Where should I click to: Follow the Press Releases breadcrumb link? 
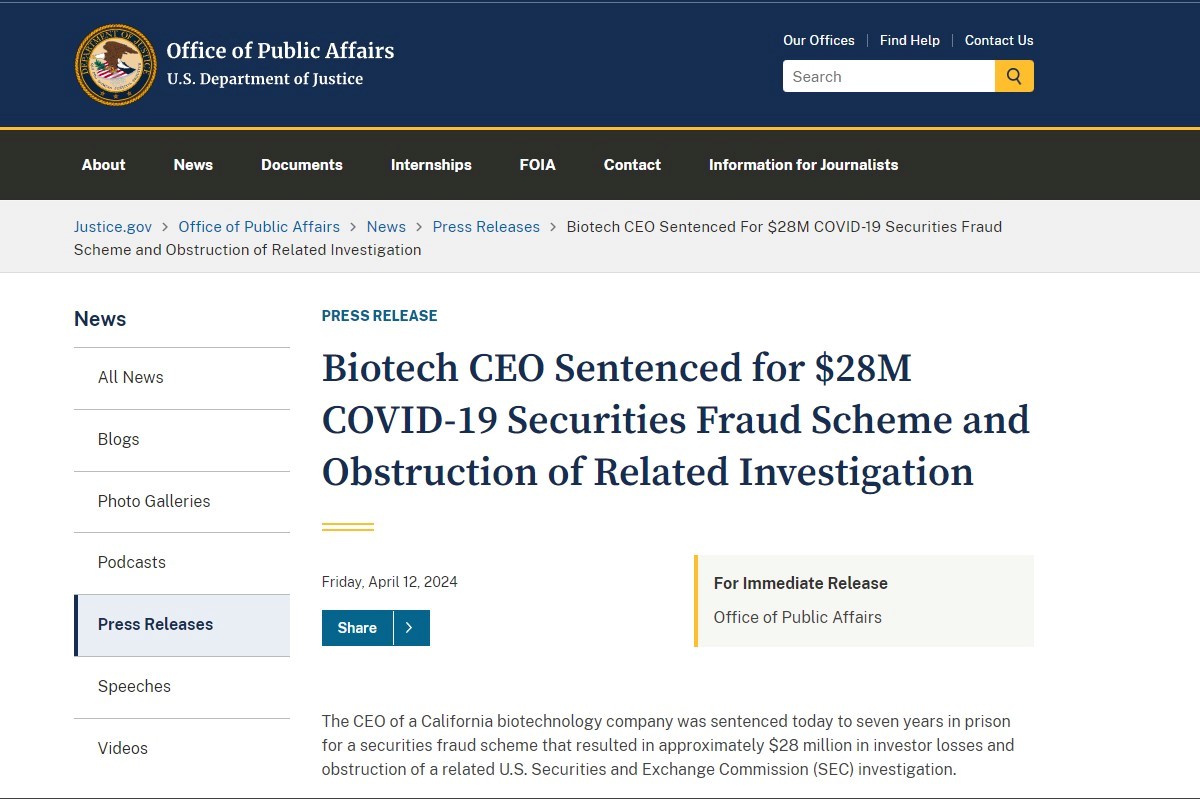(486, 227)
